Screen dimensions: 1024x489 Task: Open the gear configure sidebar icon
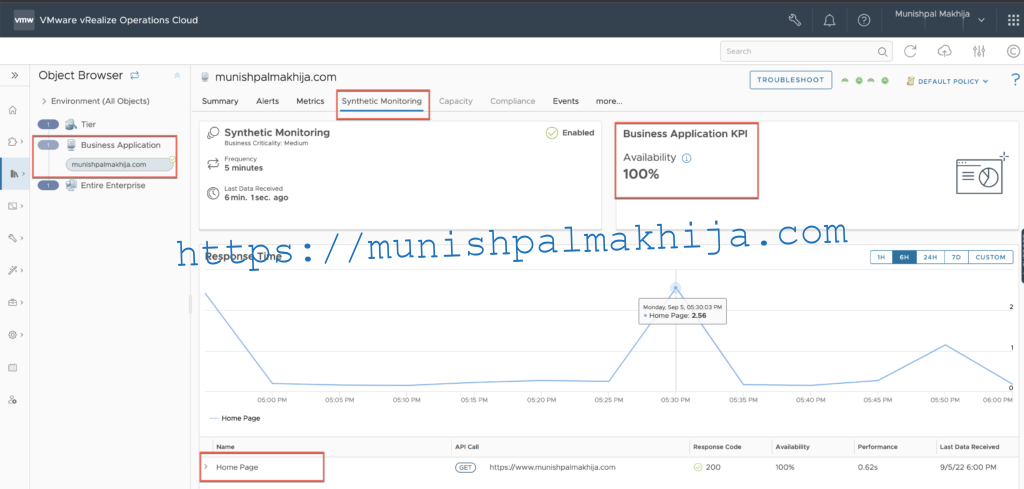pos(12,334)
